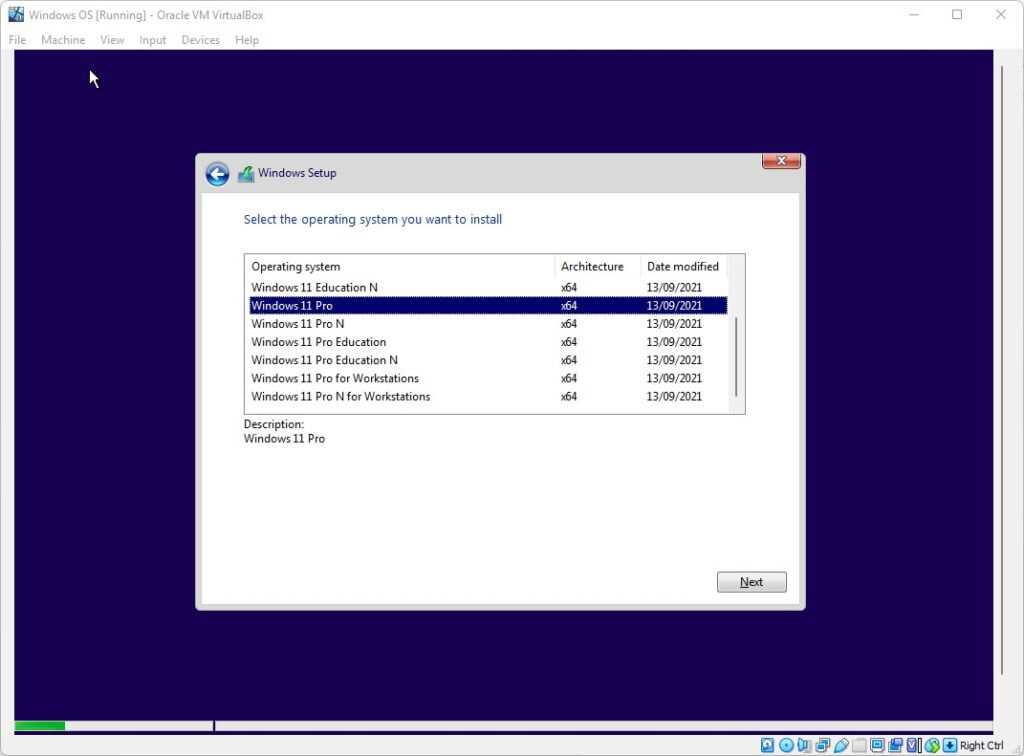The width and height of the screenshot is (1024, 756).
Task: Click the audio status icon in status bar
Action: [x=804, y=745]
